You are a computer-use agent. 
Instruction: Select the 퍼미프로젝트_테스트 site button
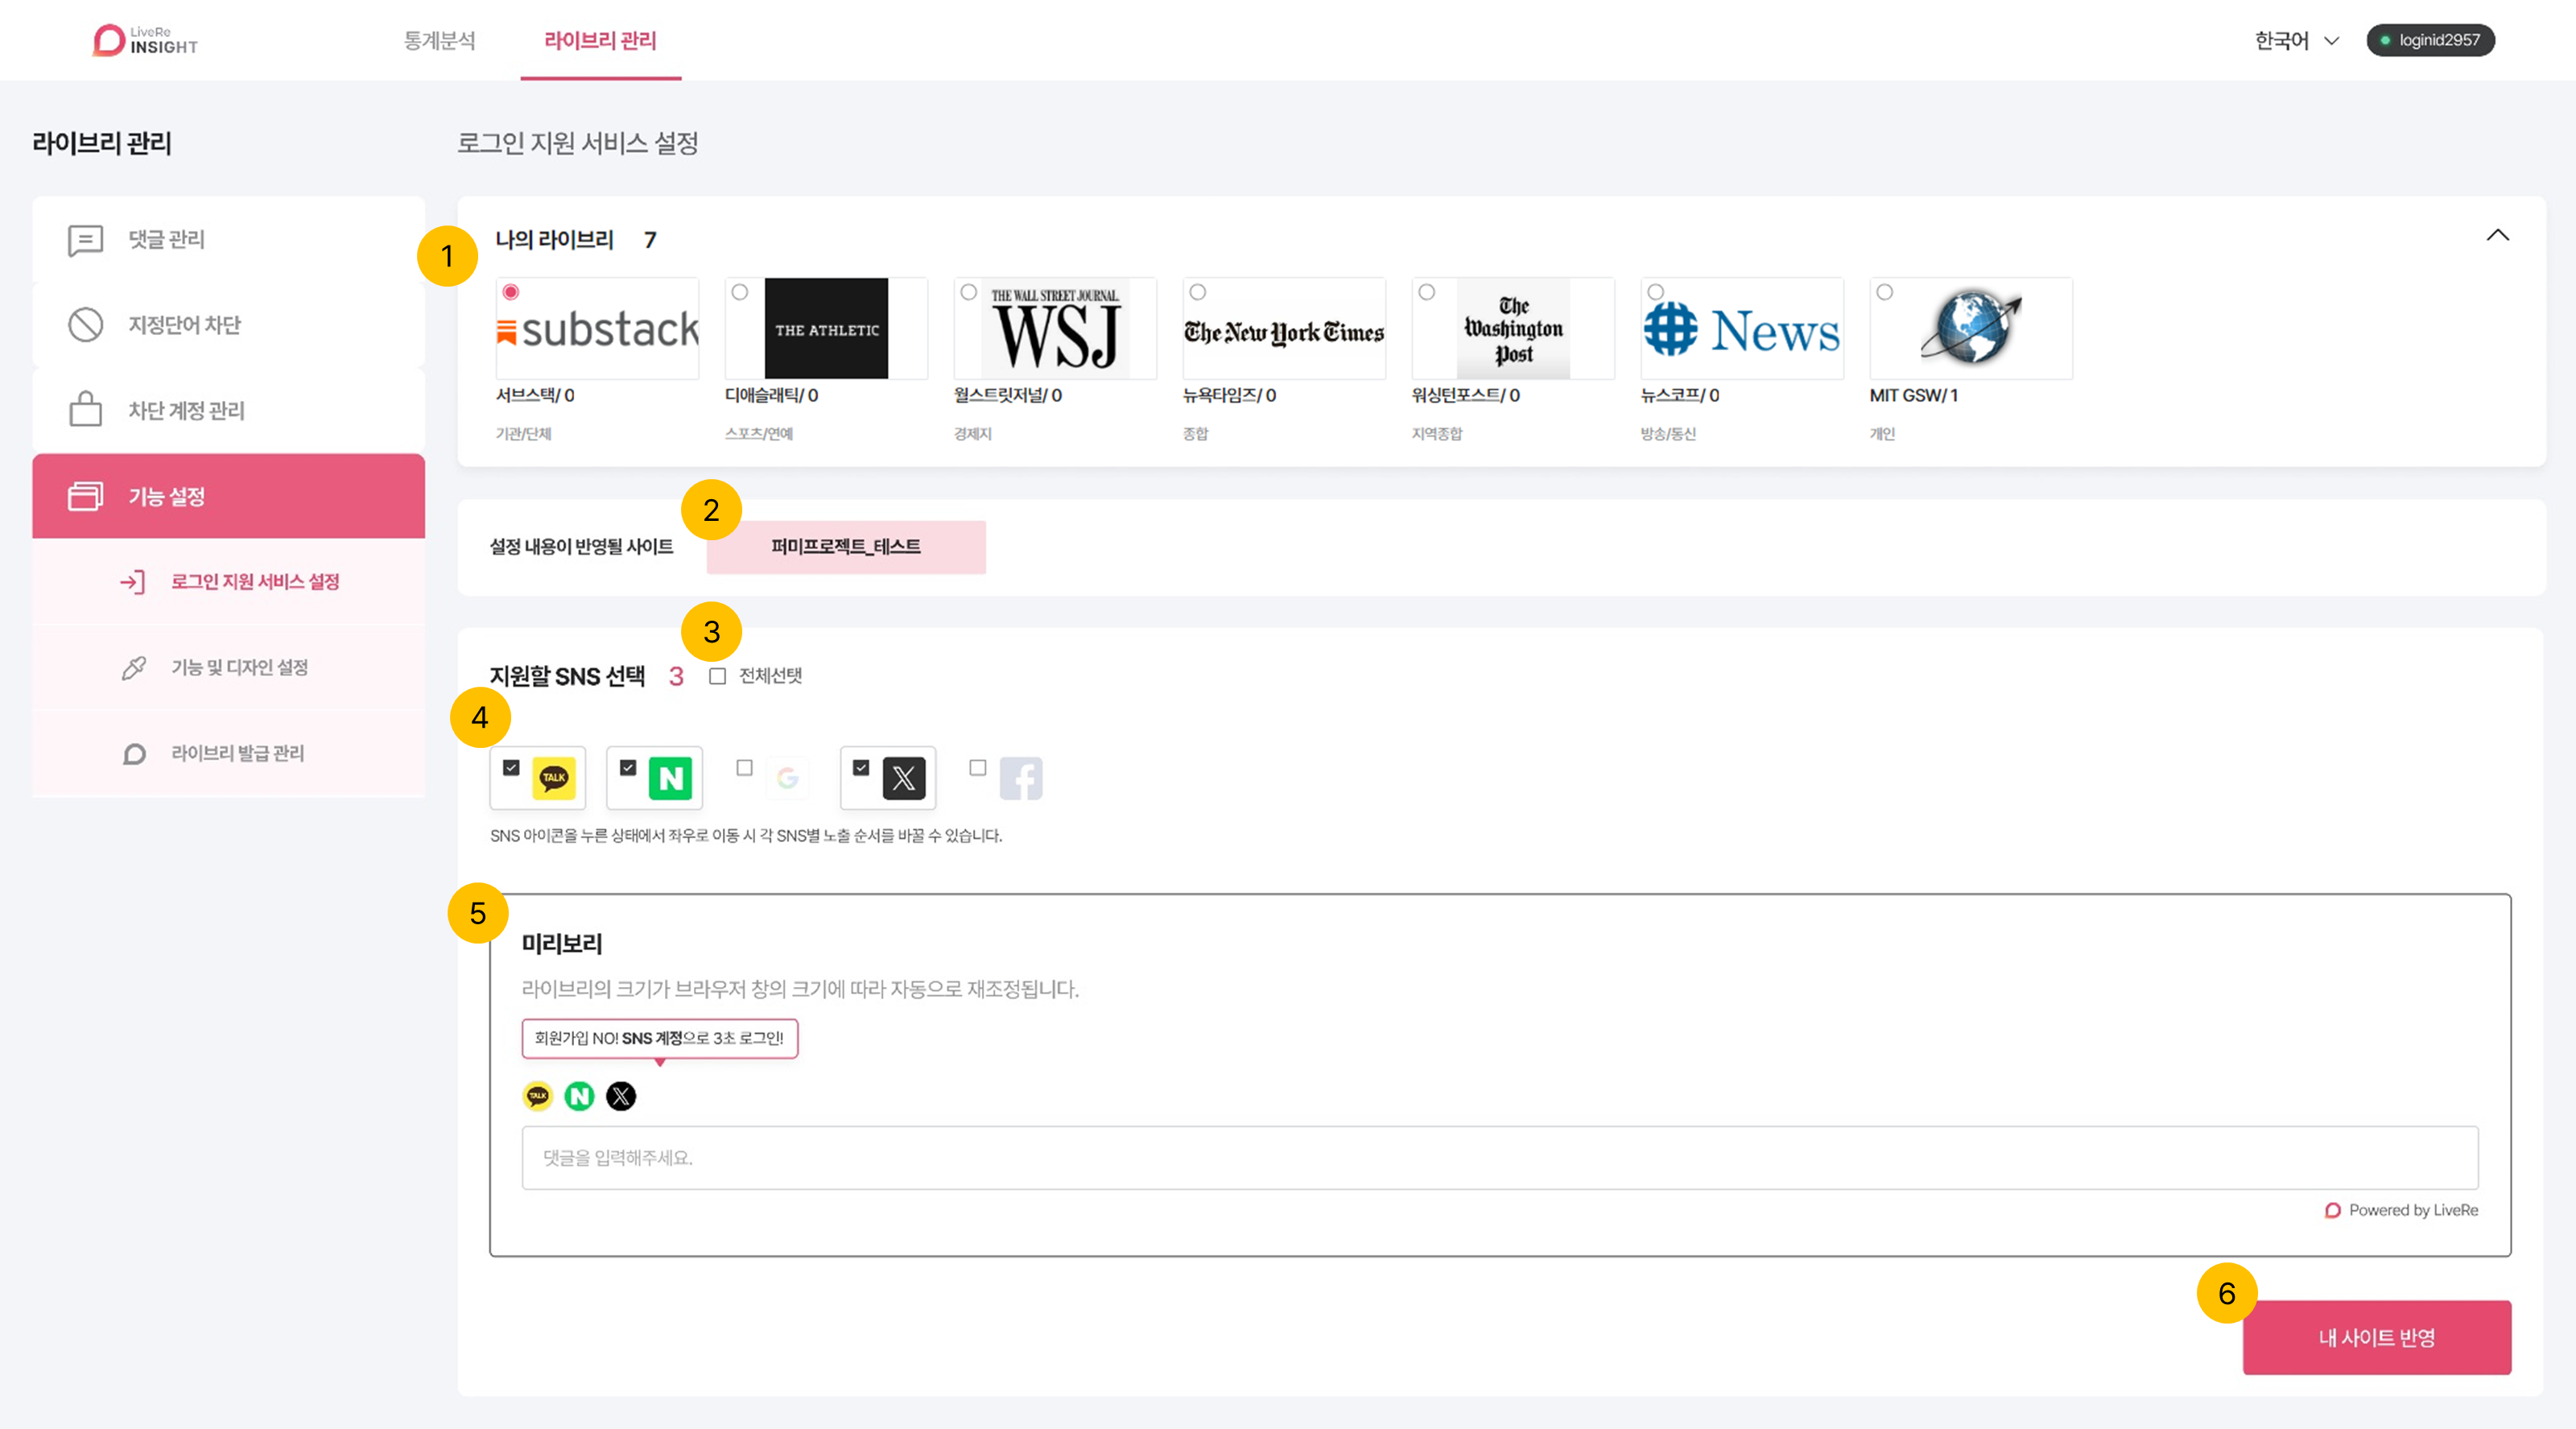[845, 547]
